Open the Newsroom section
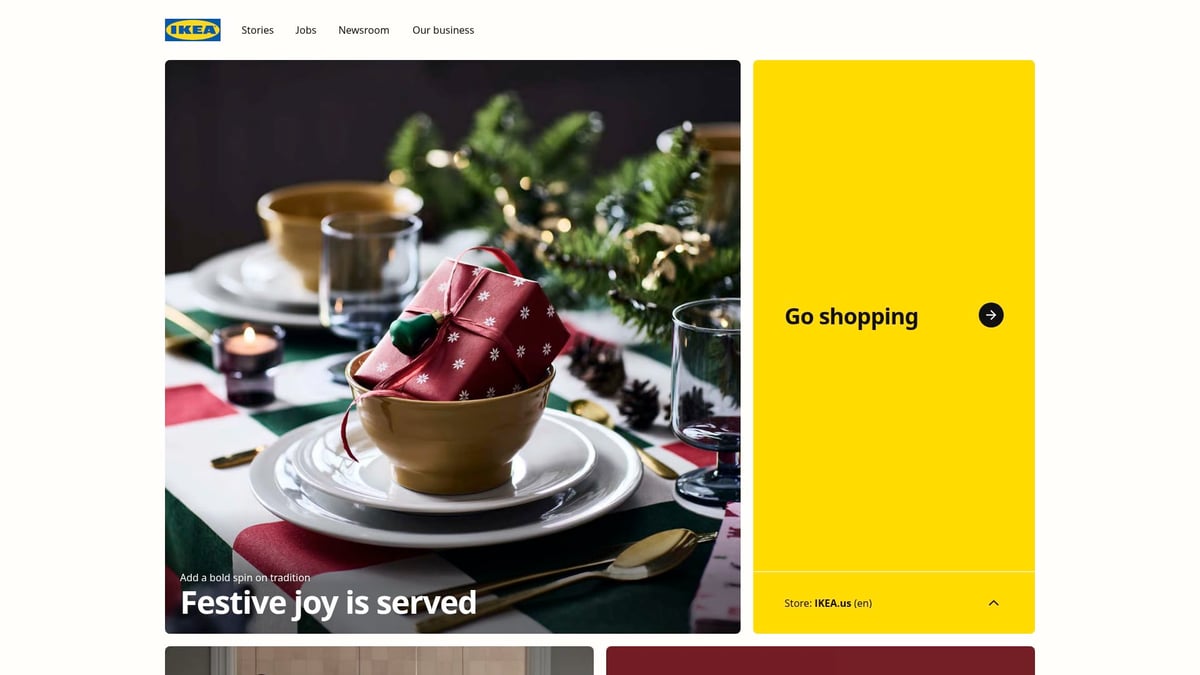 pos(364,30)
